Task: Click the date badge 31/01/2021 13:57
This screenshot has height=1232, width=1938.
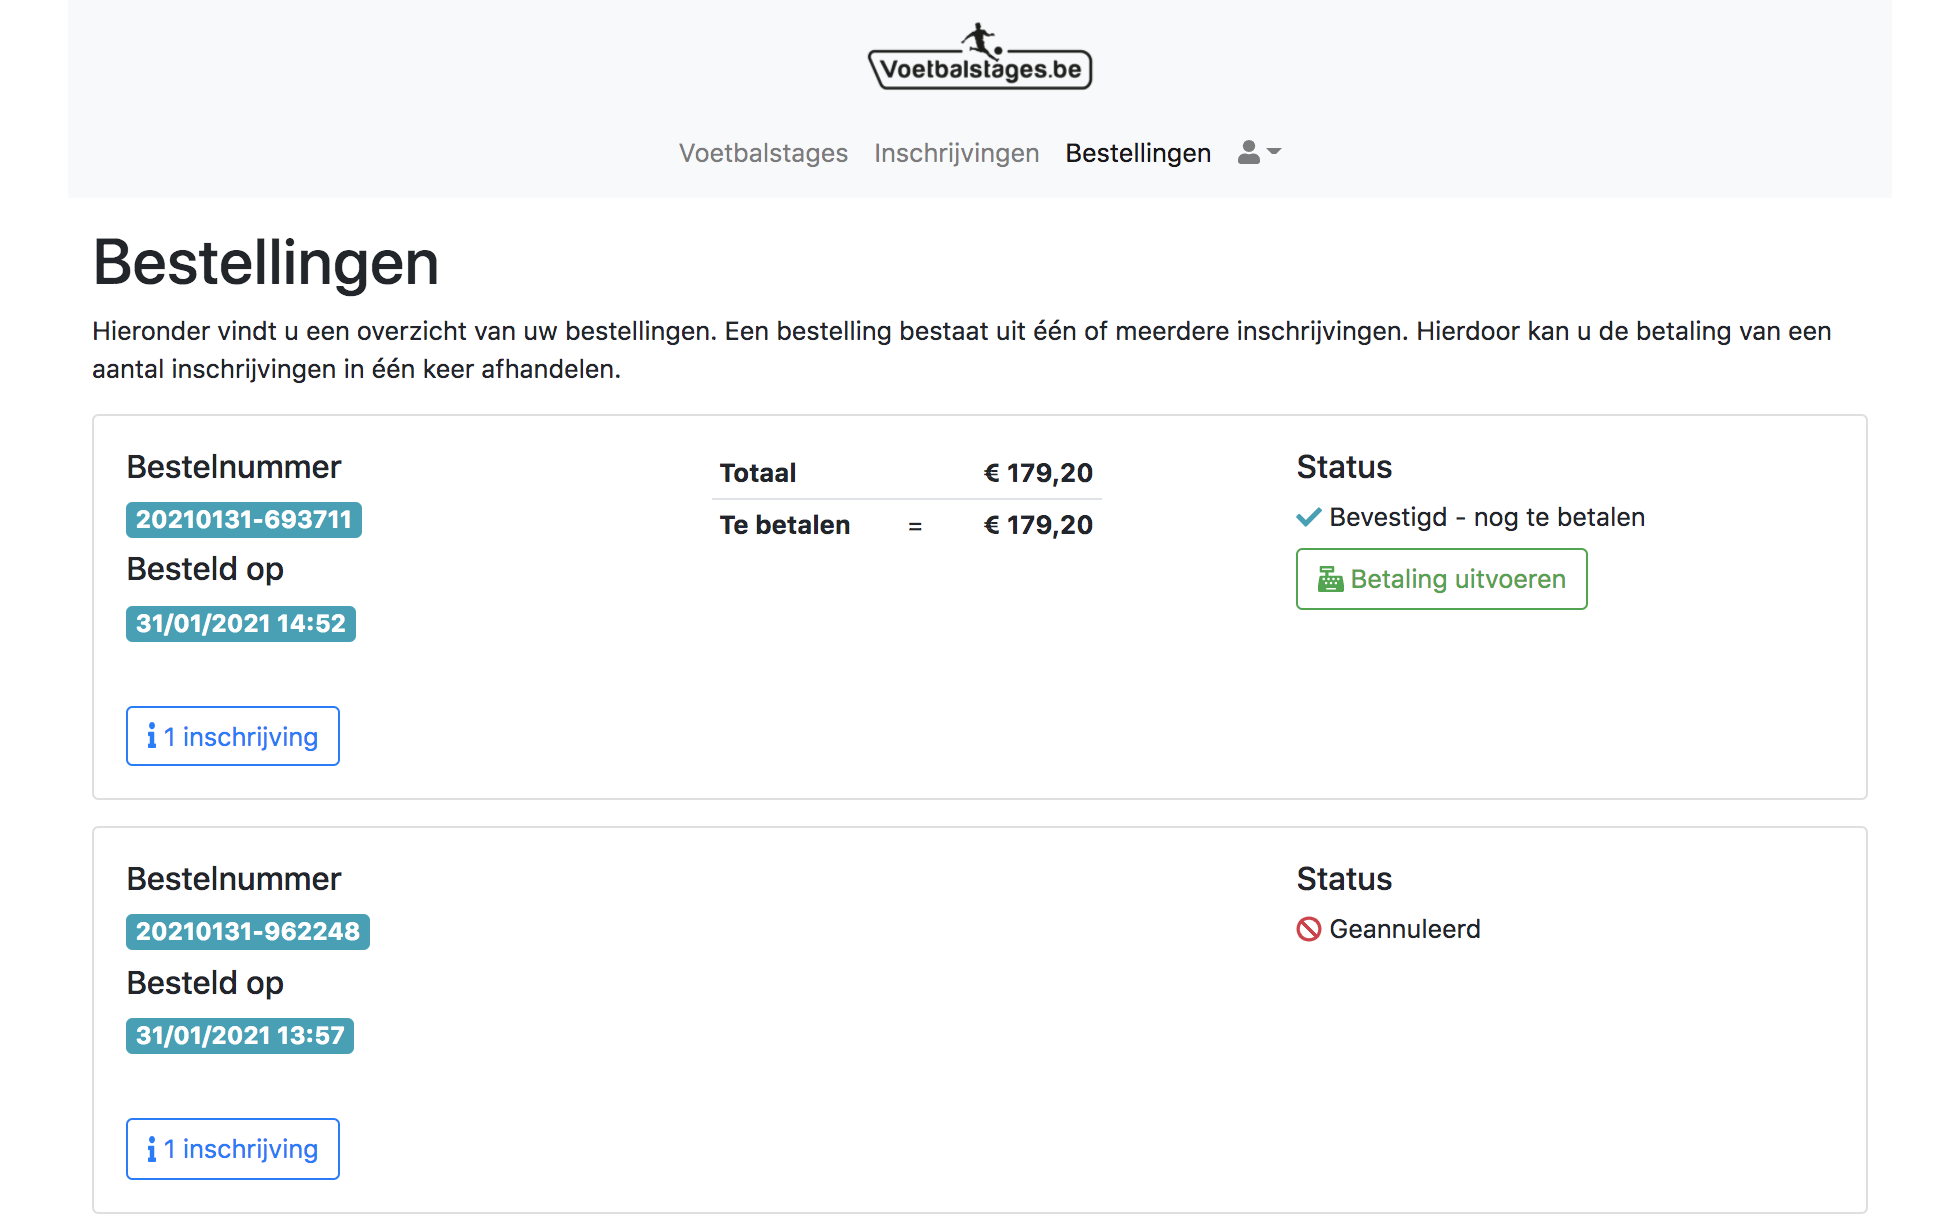Action: tap(239, 1036)
